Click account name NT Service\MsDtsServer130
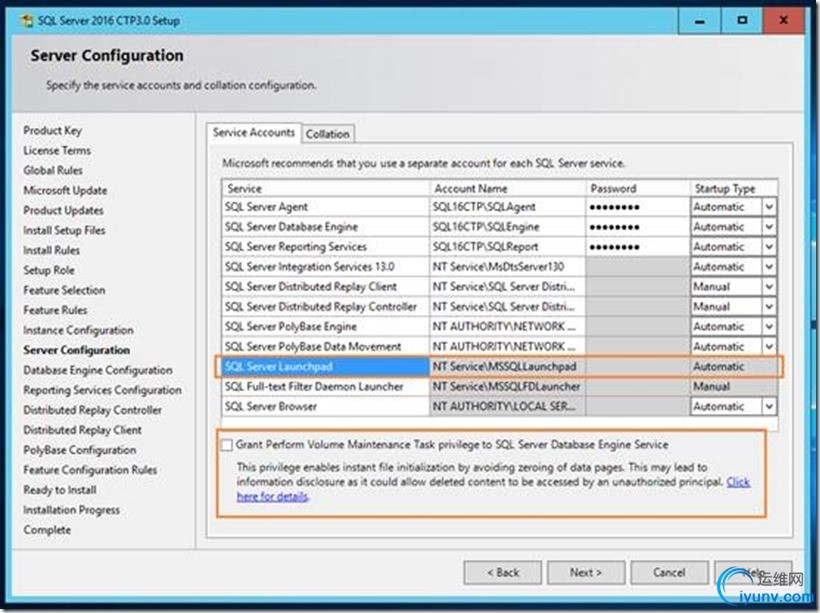 click(498, 267)
